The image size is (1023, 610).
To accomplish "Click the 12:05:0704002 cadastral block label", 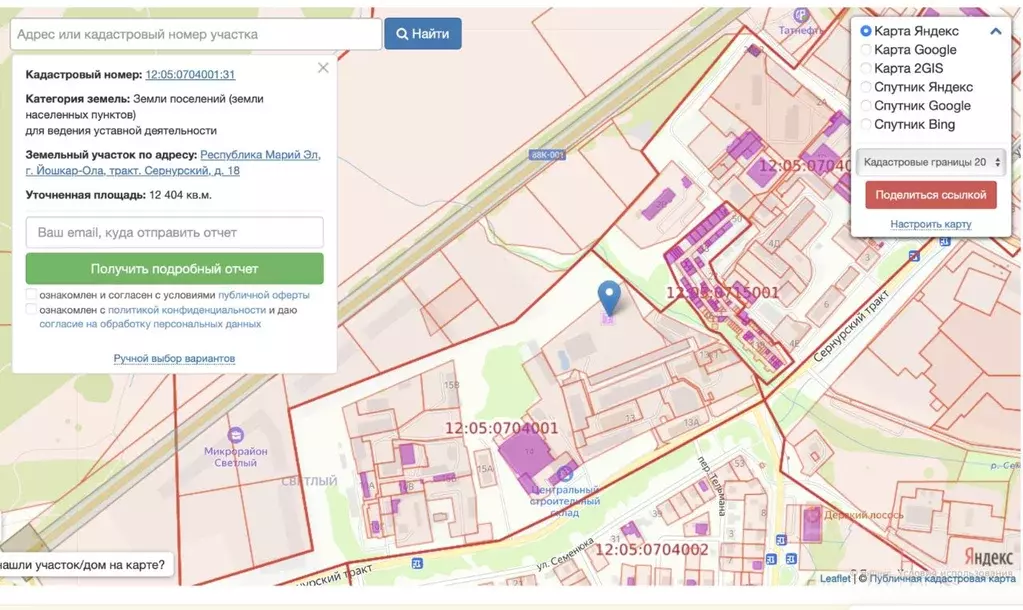I will click(x=651, y=550).
